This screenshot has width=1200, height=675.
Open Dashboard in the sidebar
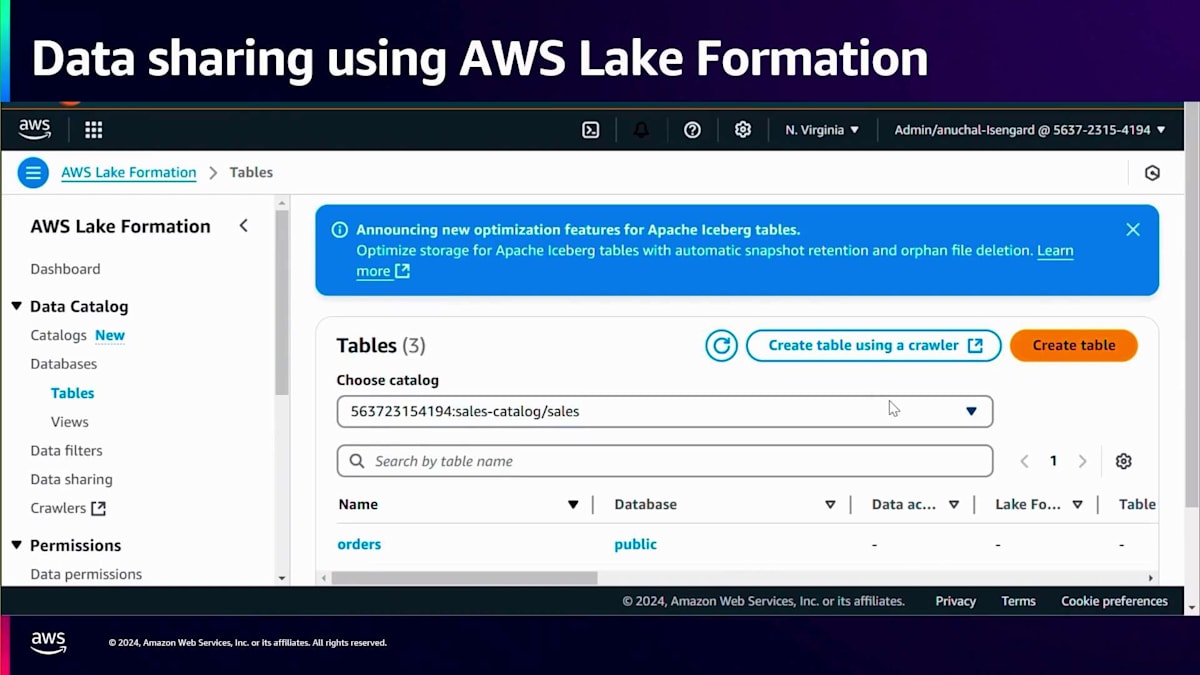(x=65, y=269)
